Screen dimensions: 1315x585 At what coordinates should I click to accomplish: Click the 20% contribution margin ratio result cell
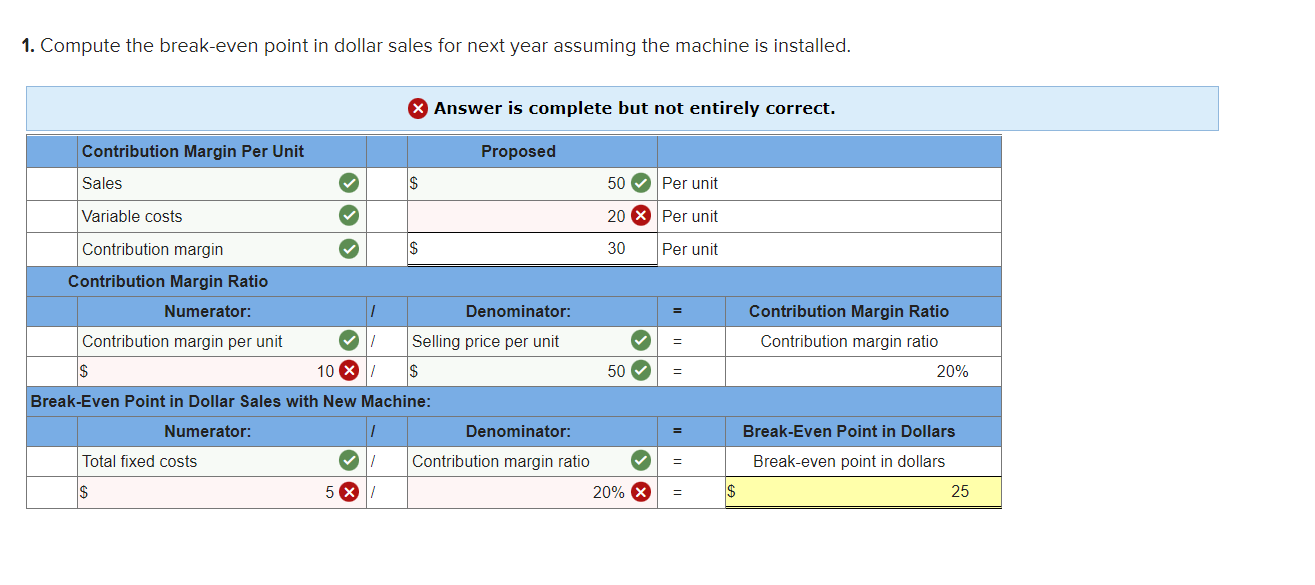click(x=860, y=371)
